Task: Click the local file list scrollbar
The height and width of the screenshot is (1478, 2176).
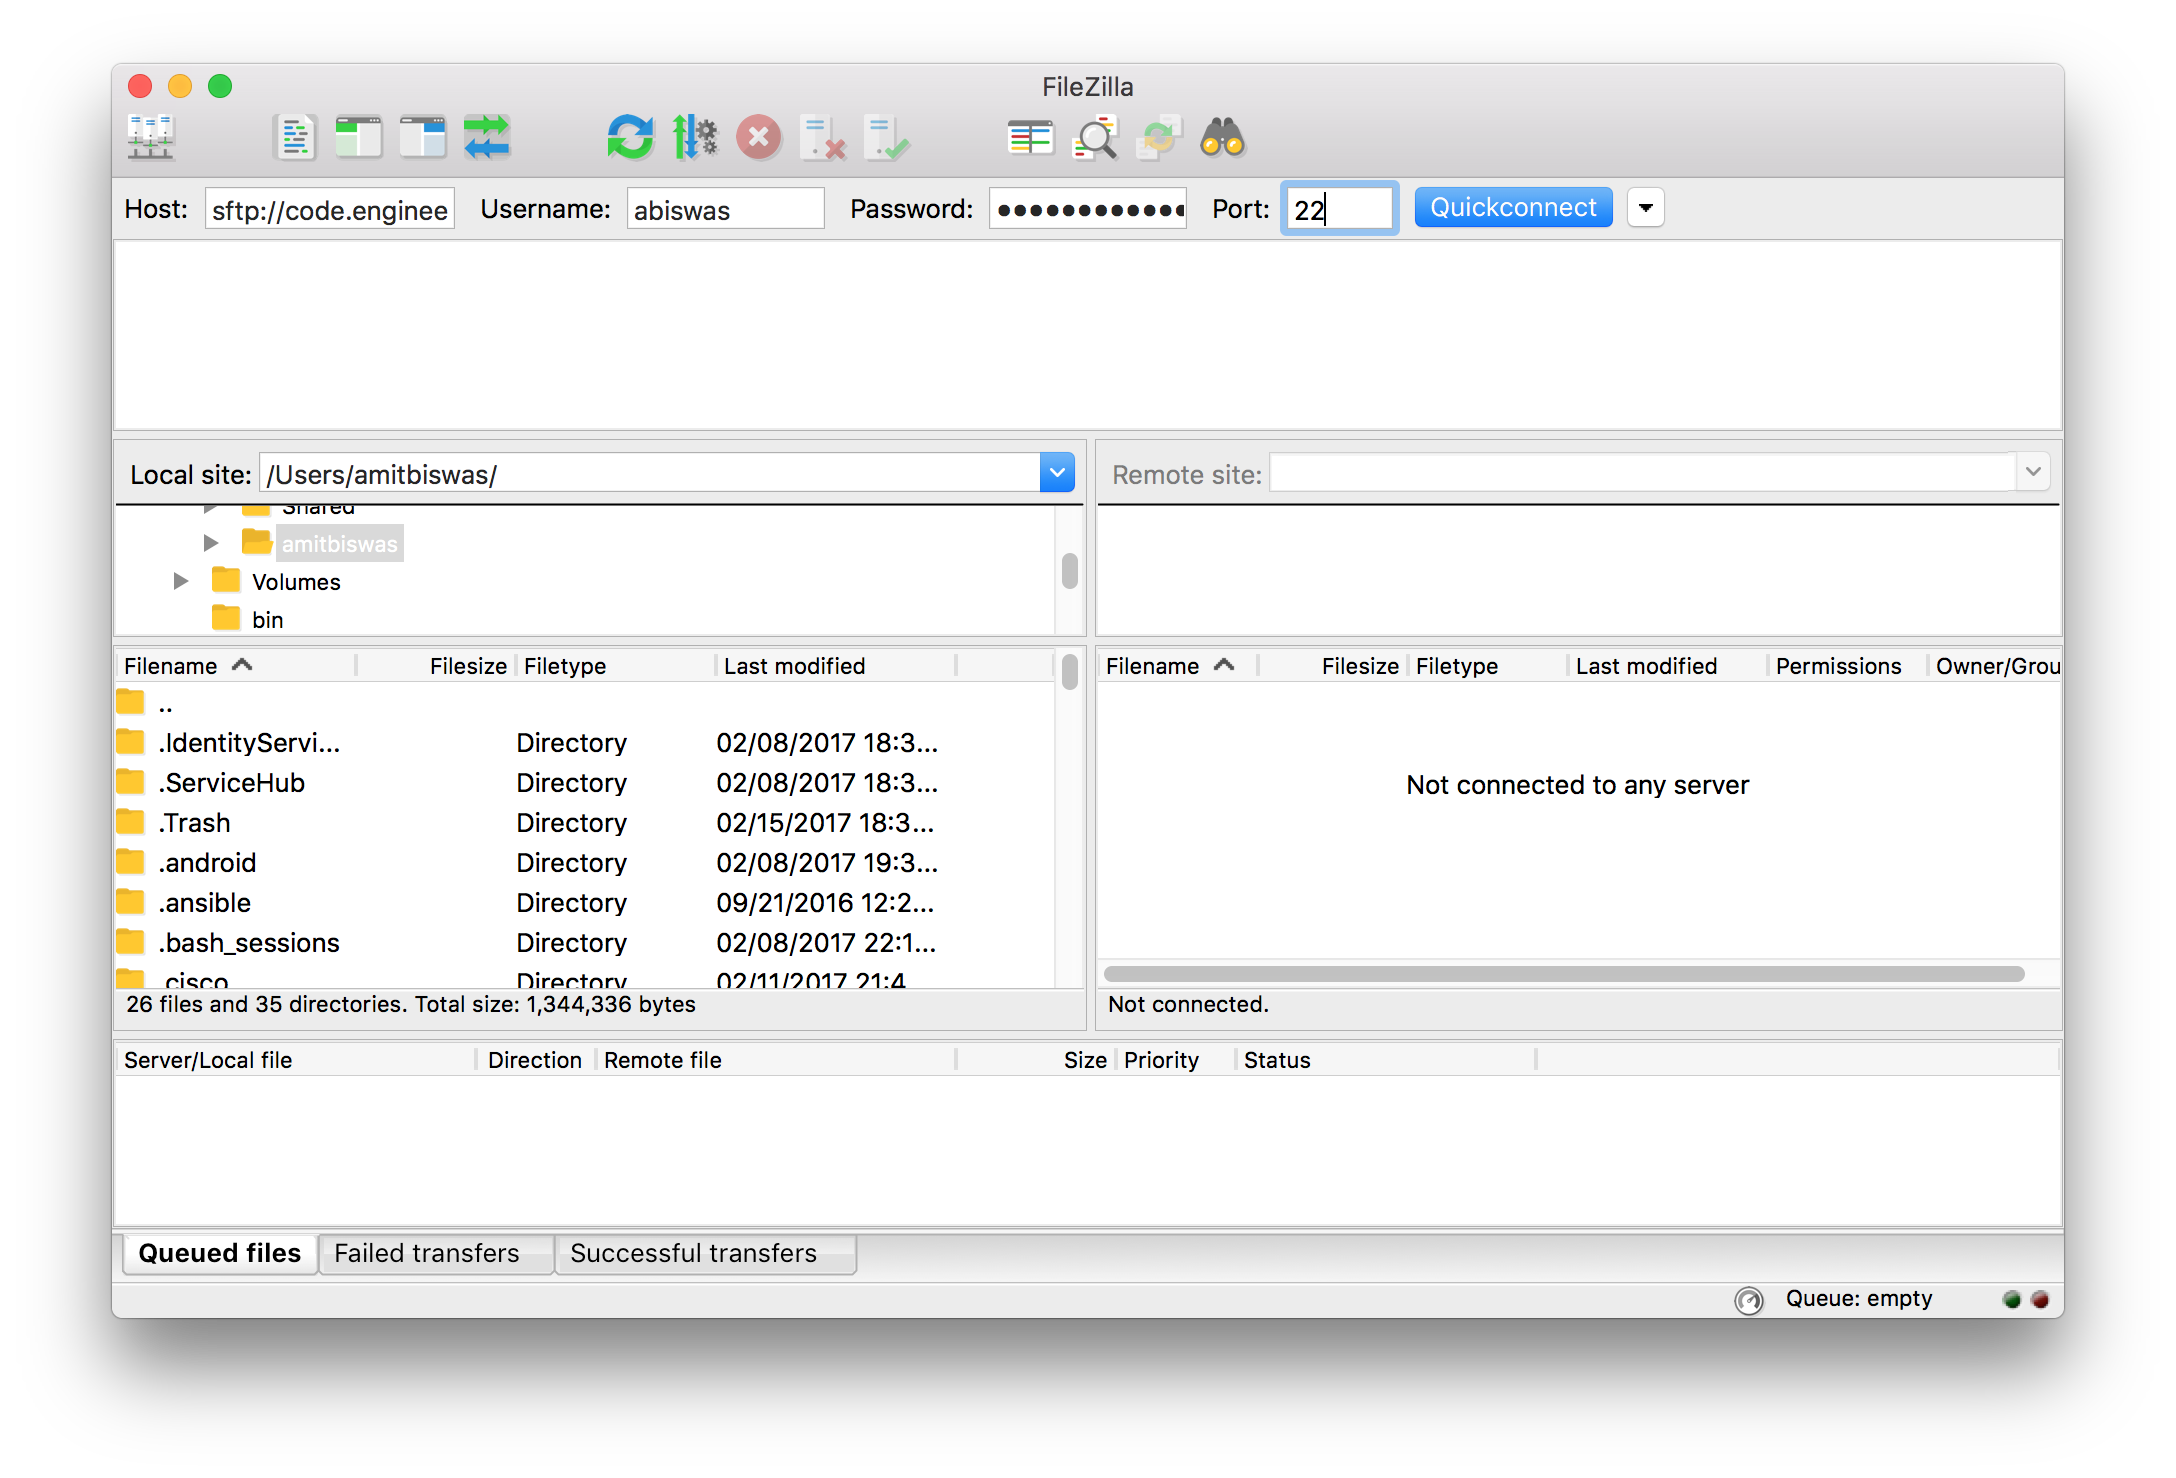Action: tap(1069, 671)
